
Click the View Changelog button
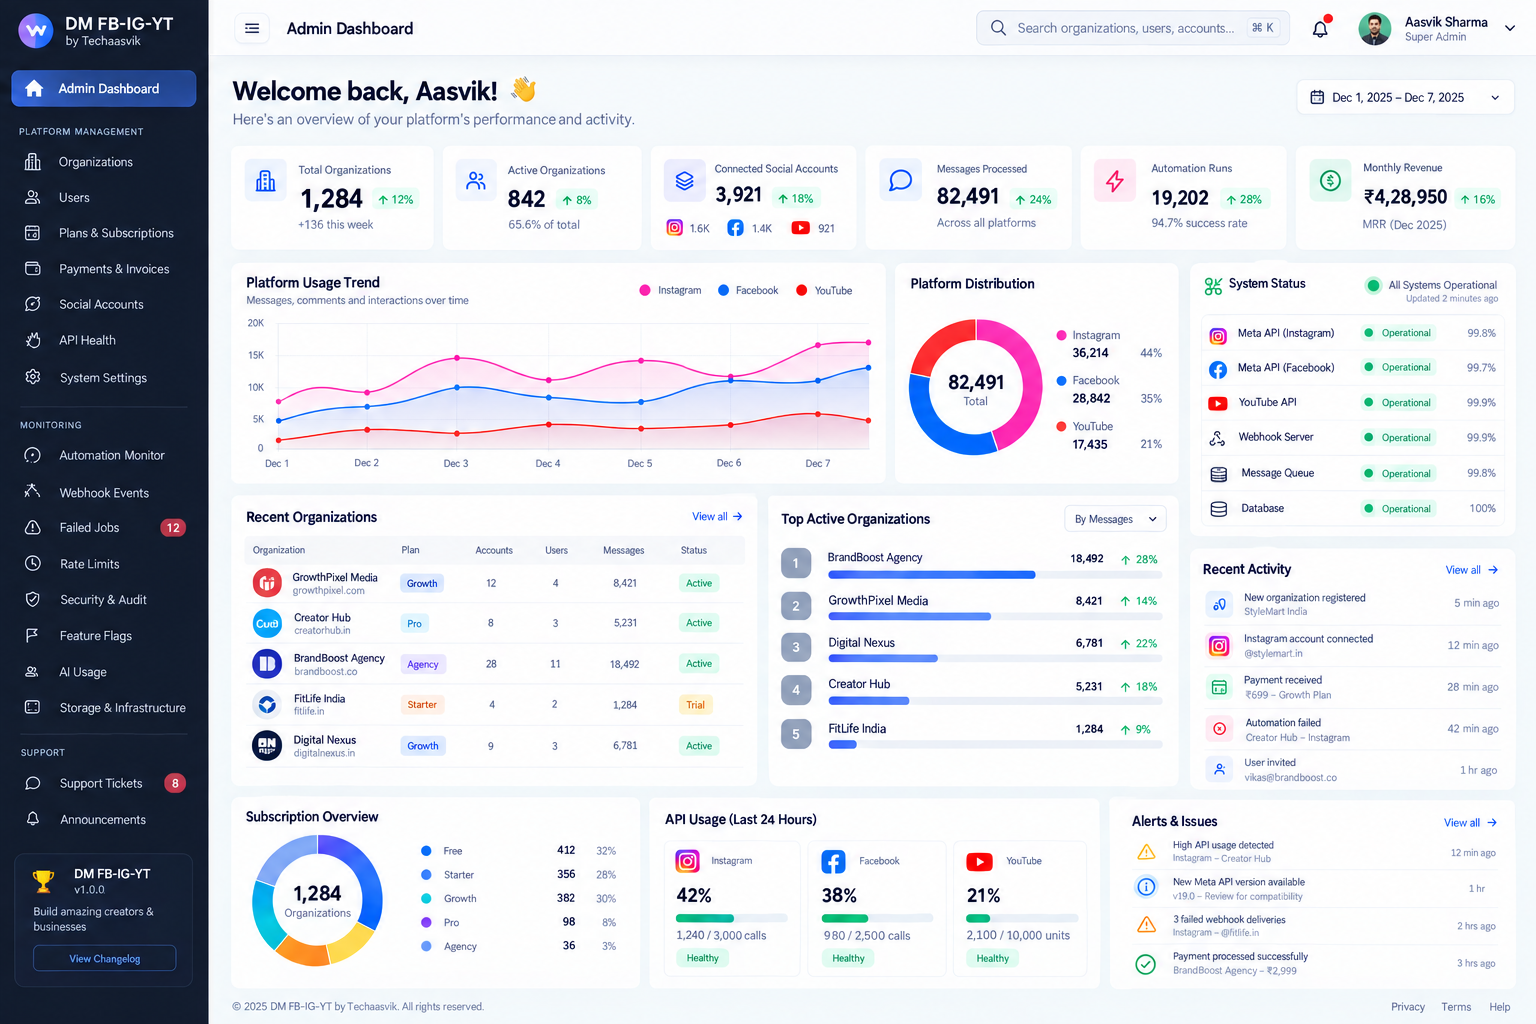[105, 958]
